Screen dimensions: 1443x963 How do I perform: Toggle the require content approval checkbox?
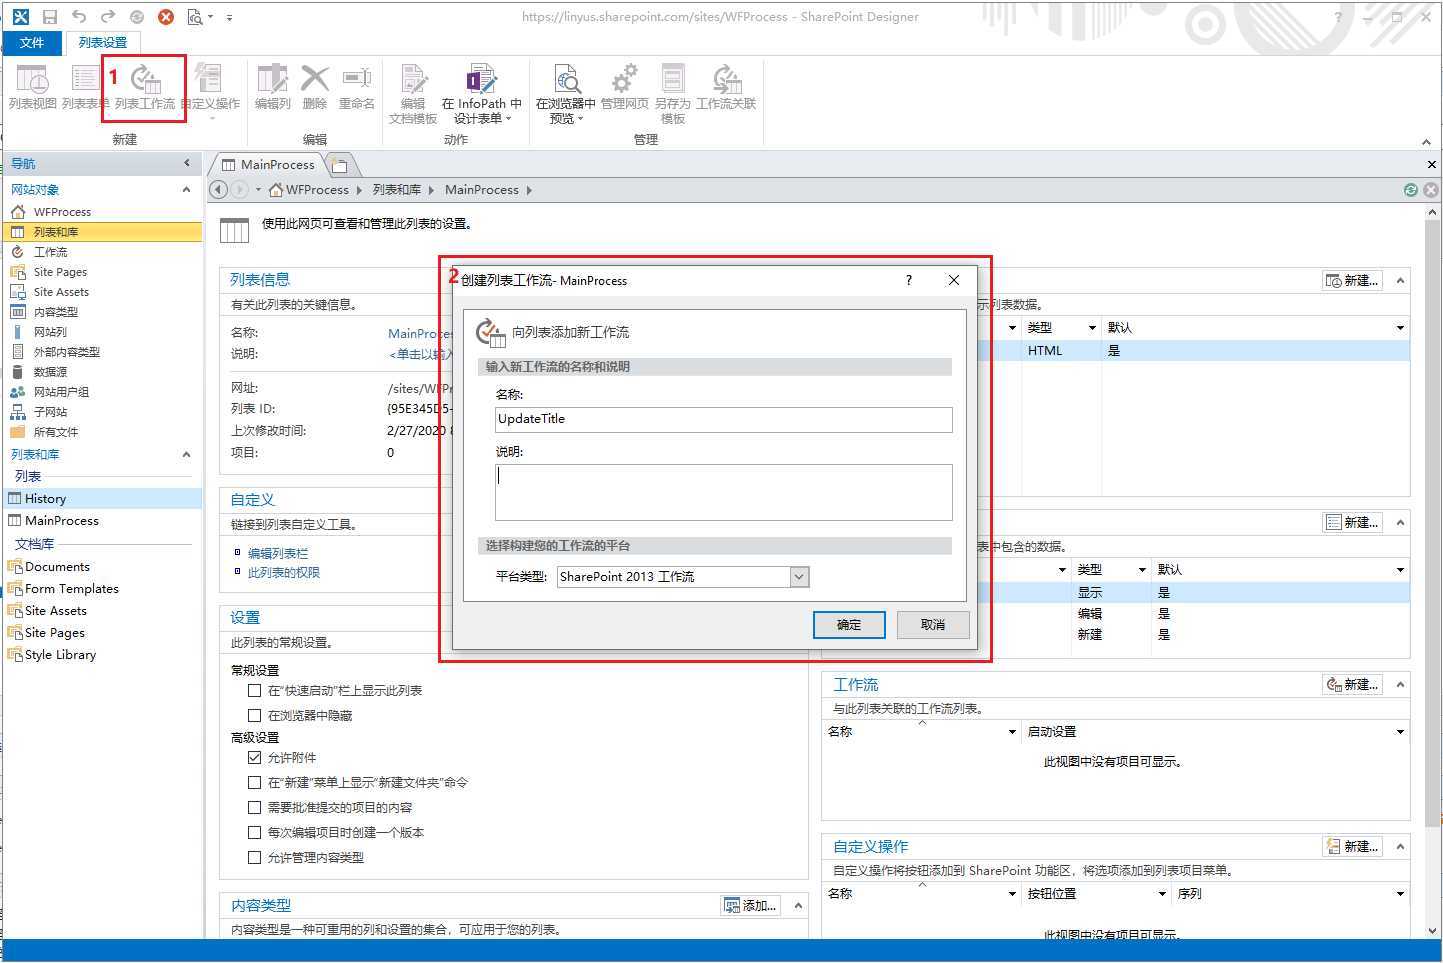pyautogui.click(x=254, y=807)
